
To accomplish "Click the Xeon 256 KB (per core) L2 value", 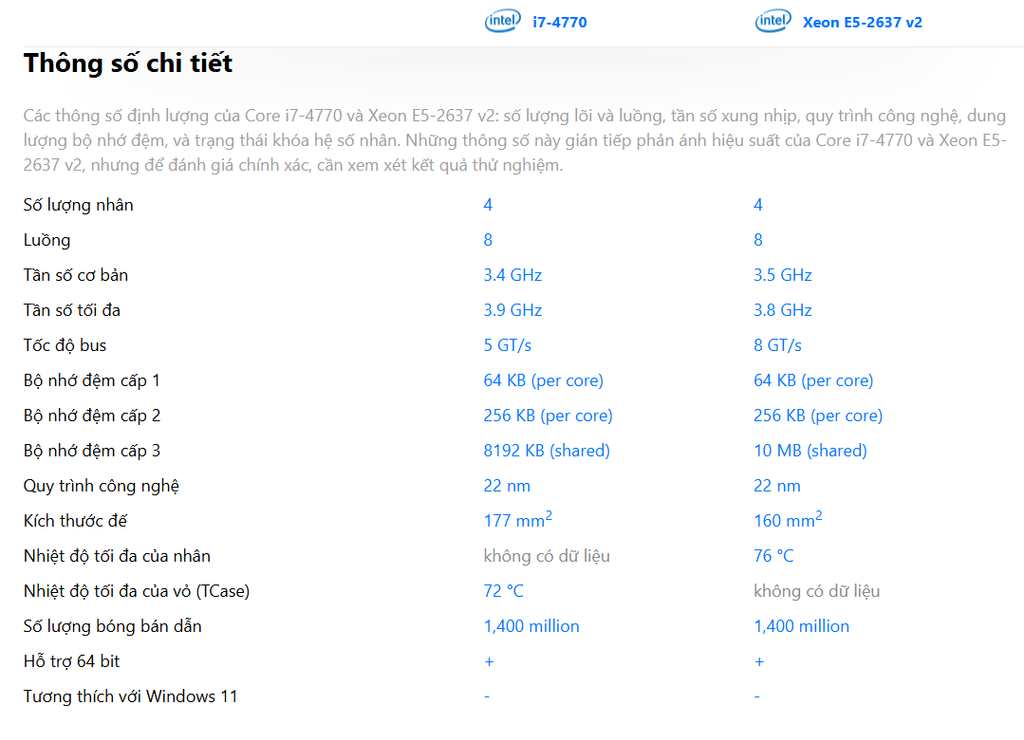I will [818, 415].
